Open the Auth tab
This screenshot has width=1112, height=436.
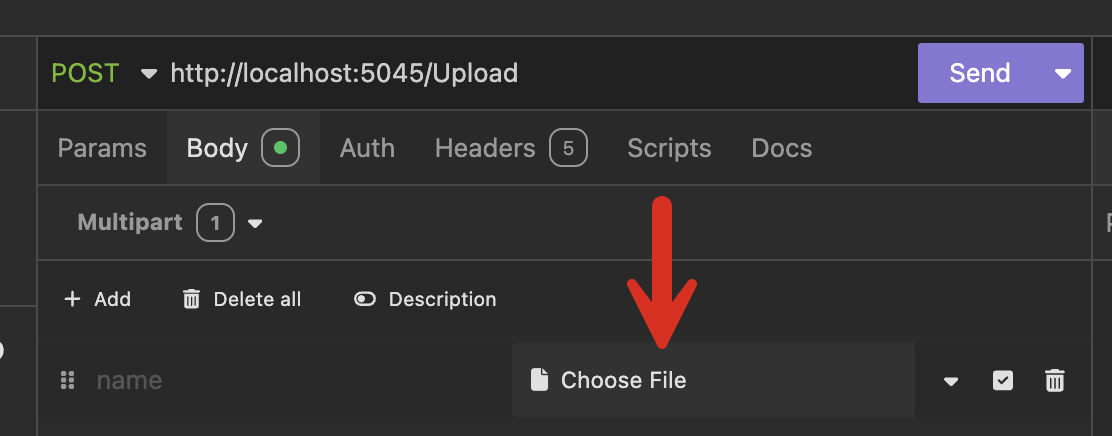367,148
